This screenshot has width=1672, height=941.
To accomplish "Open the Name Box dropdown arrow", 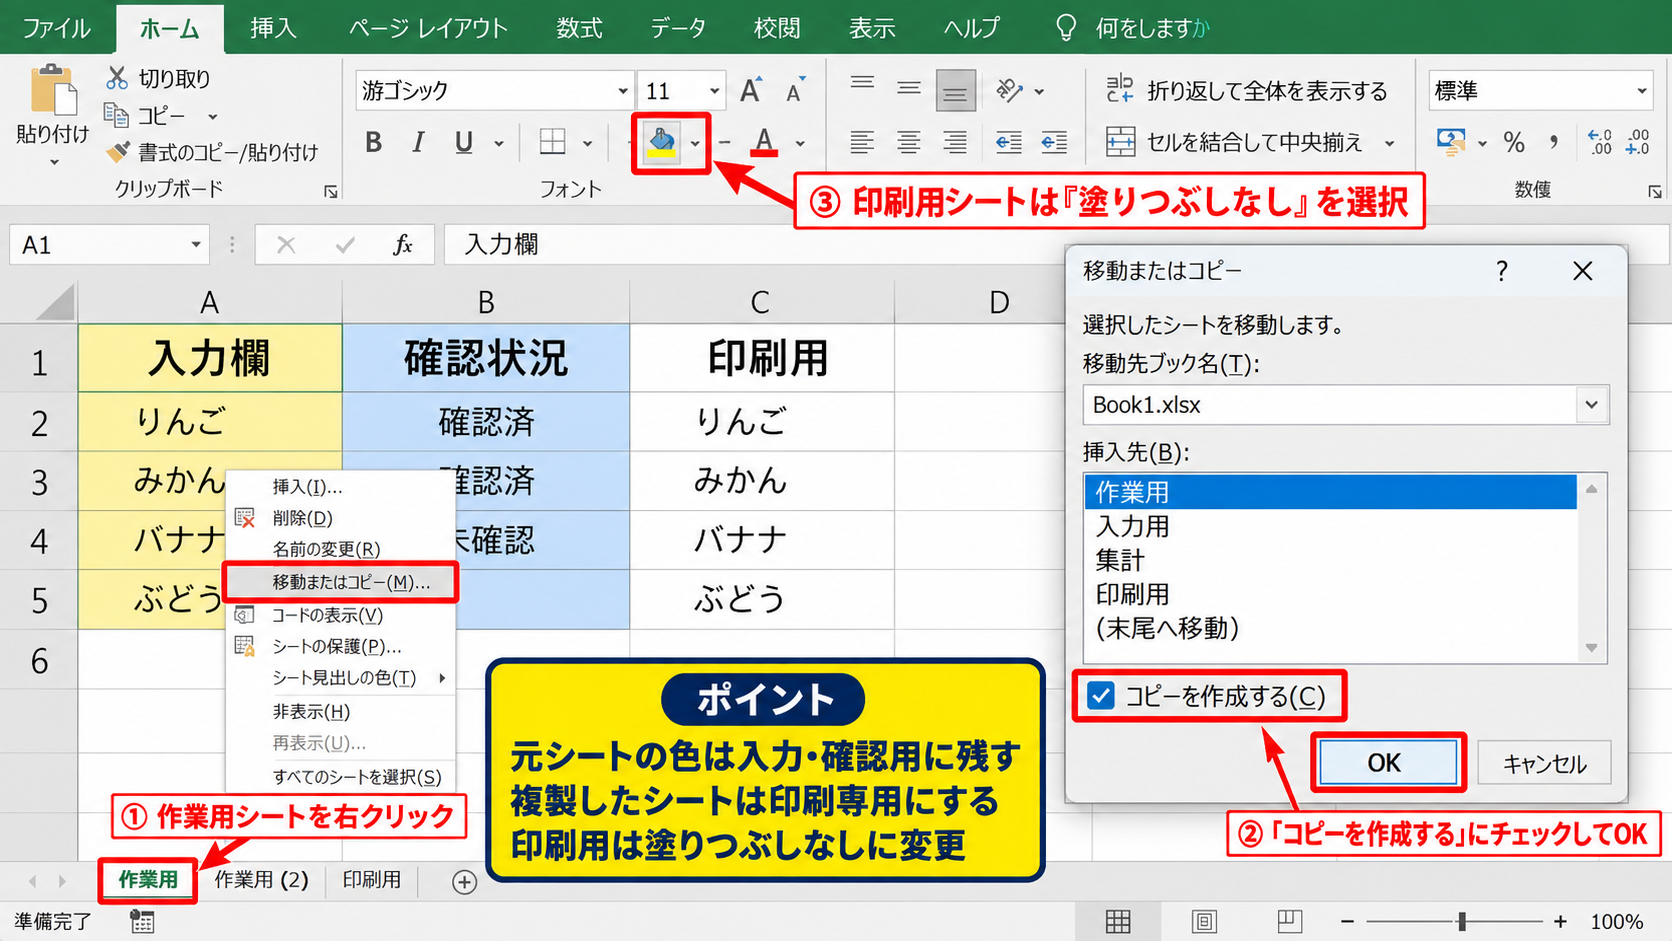I will pyautogui.click(x=196, y=245).
